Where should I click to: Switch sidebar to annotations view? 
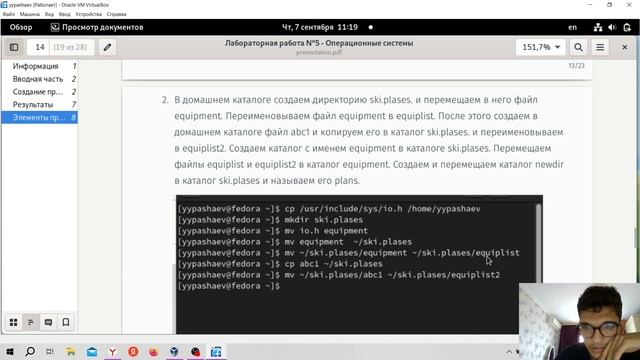[x=48, y=322]
